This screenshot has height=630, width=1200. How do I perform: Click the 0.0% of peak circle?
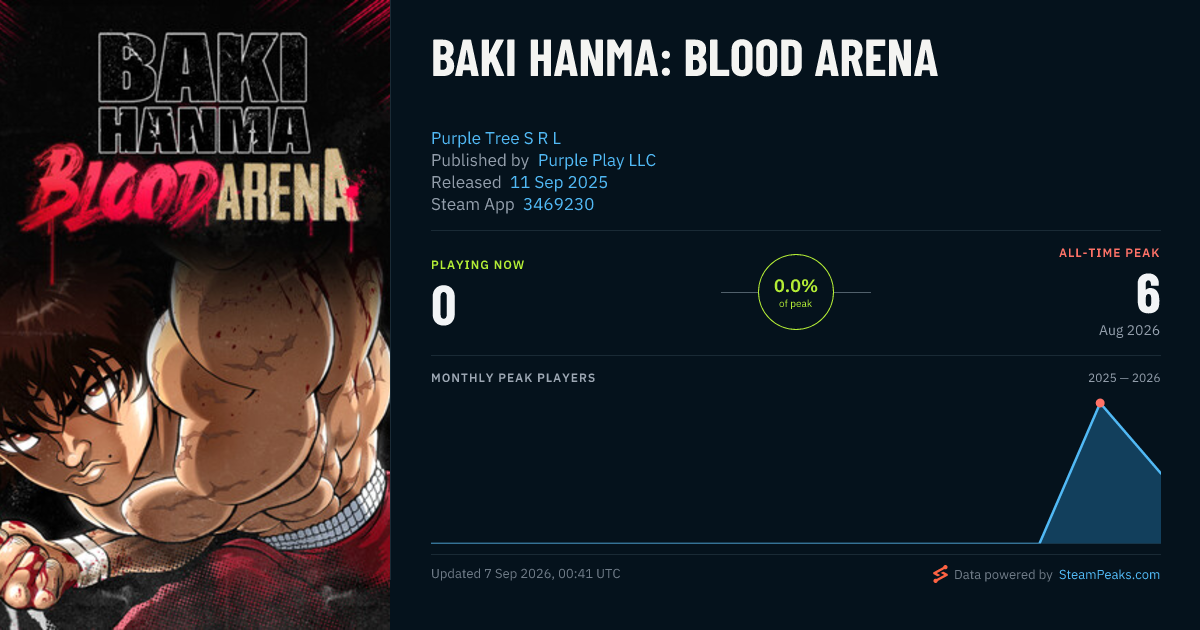[796, 292]
